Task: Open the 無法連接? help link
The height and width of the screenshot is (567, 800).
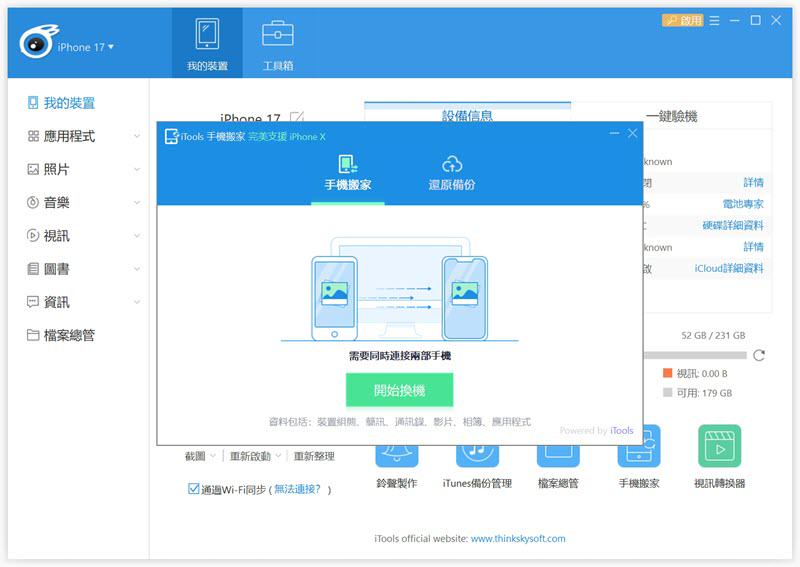Action: point(297,489)
